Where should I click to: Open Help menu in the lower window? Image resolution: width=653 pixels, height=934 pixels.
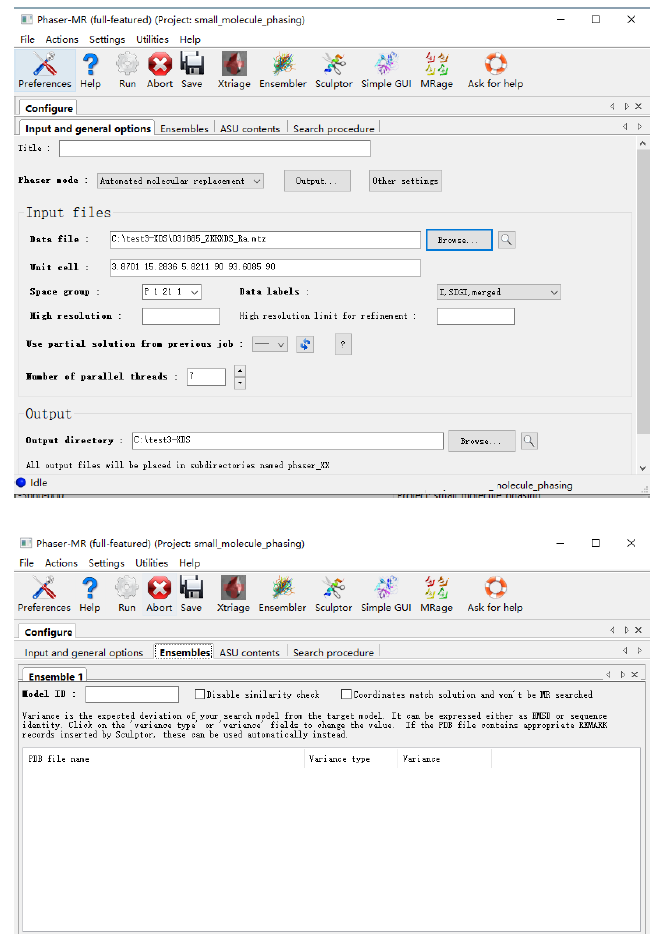[x=189, y=563]
